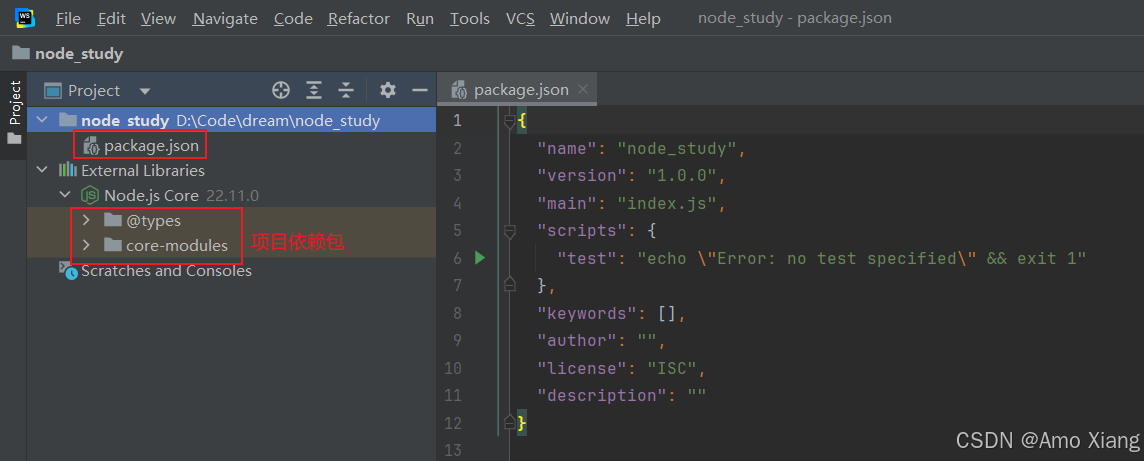Expand the @types folder
The height and width of the screenshot is (461, 1144).
(x=86, y=220)
